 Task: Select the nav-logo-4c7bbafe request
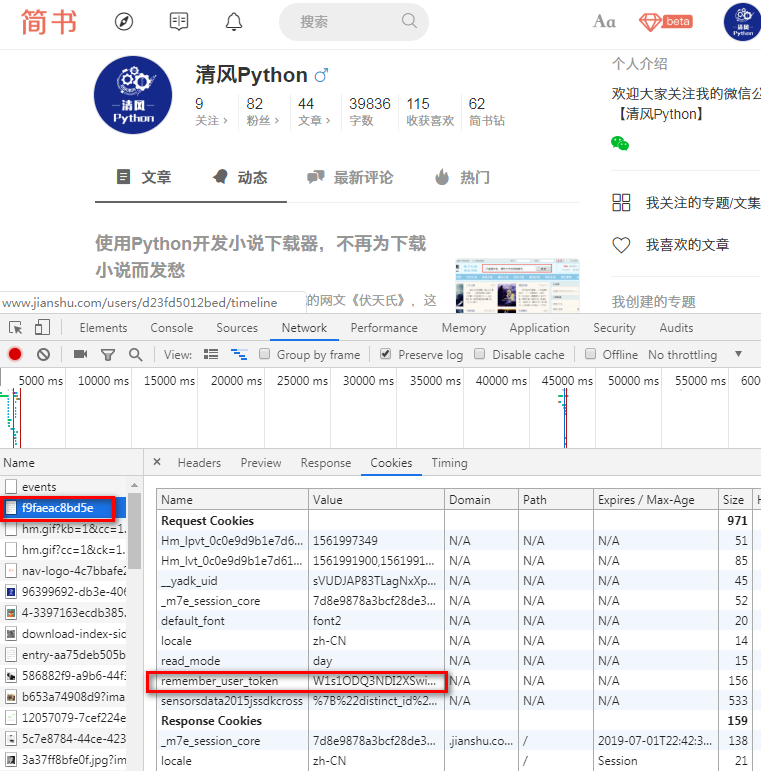(x=64, y=571)
